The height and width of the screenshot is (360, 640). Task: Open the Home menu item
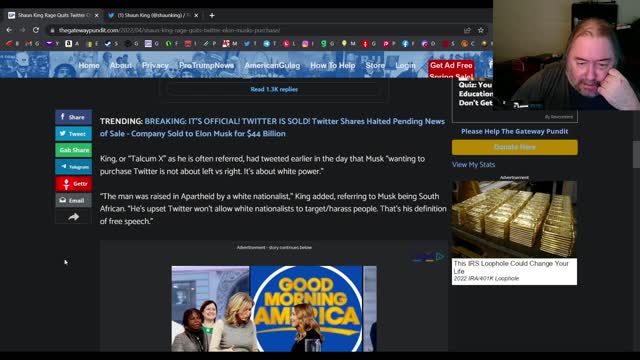point(89,65)
